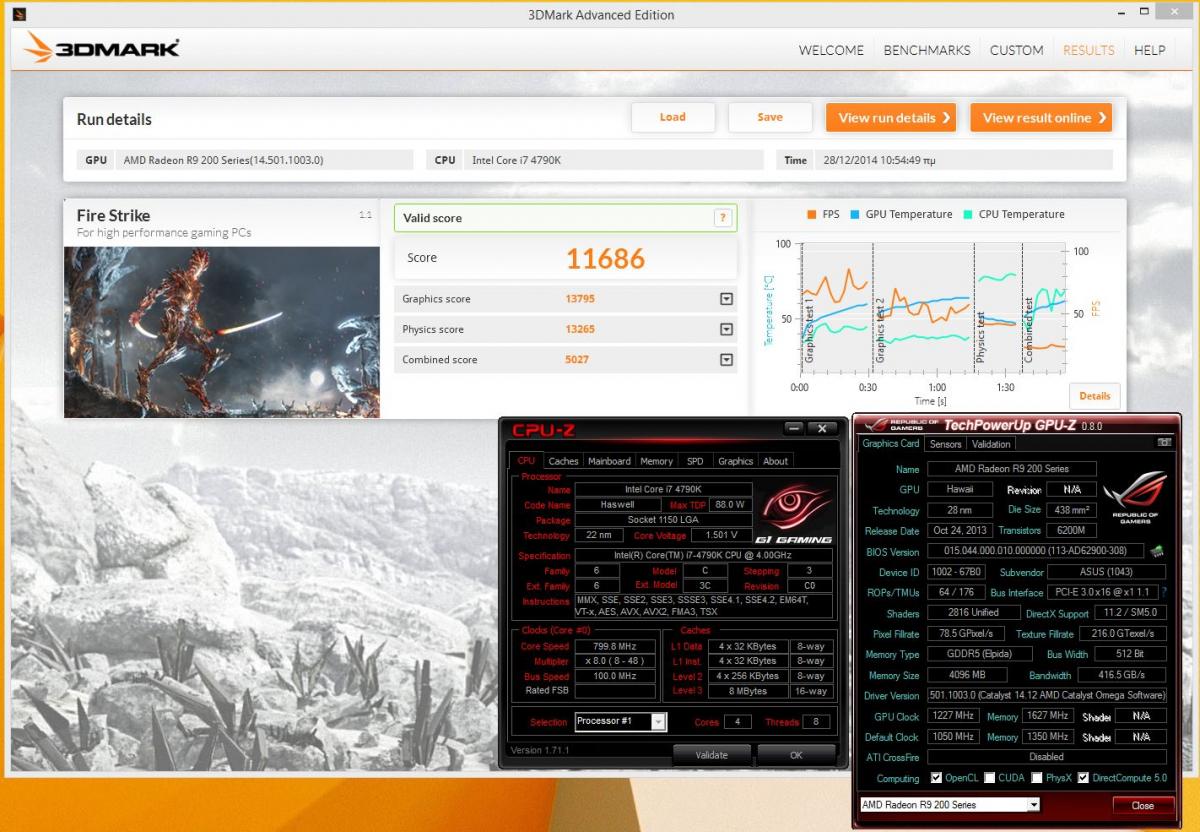Toggle the DirectCompute 5.0 checkbox

[1083, 778]
